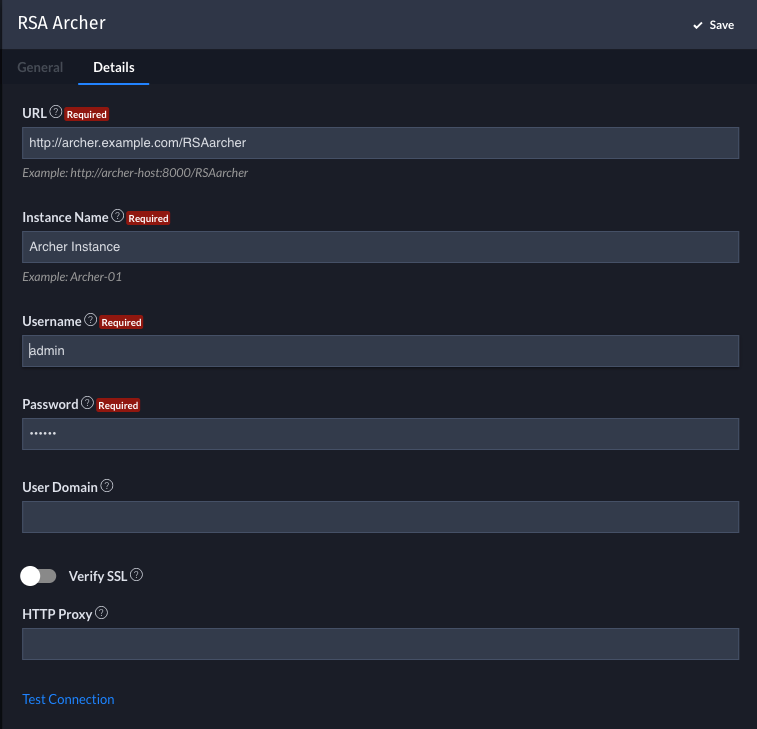Image resolution: width=757 pixels, height=729 pixels.
Task: Click the empty HTTP Proxy field
Action: click(x=380, y=644)
